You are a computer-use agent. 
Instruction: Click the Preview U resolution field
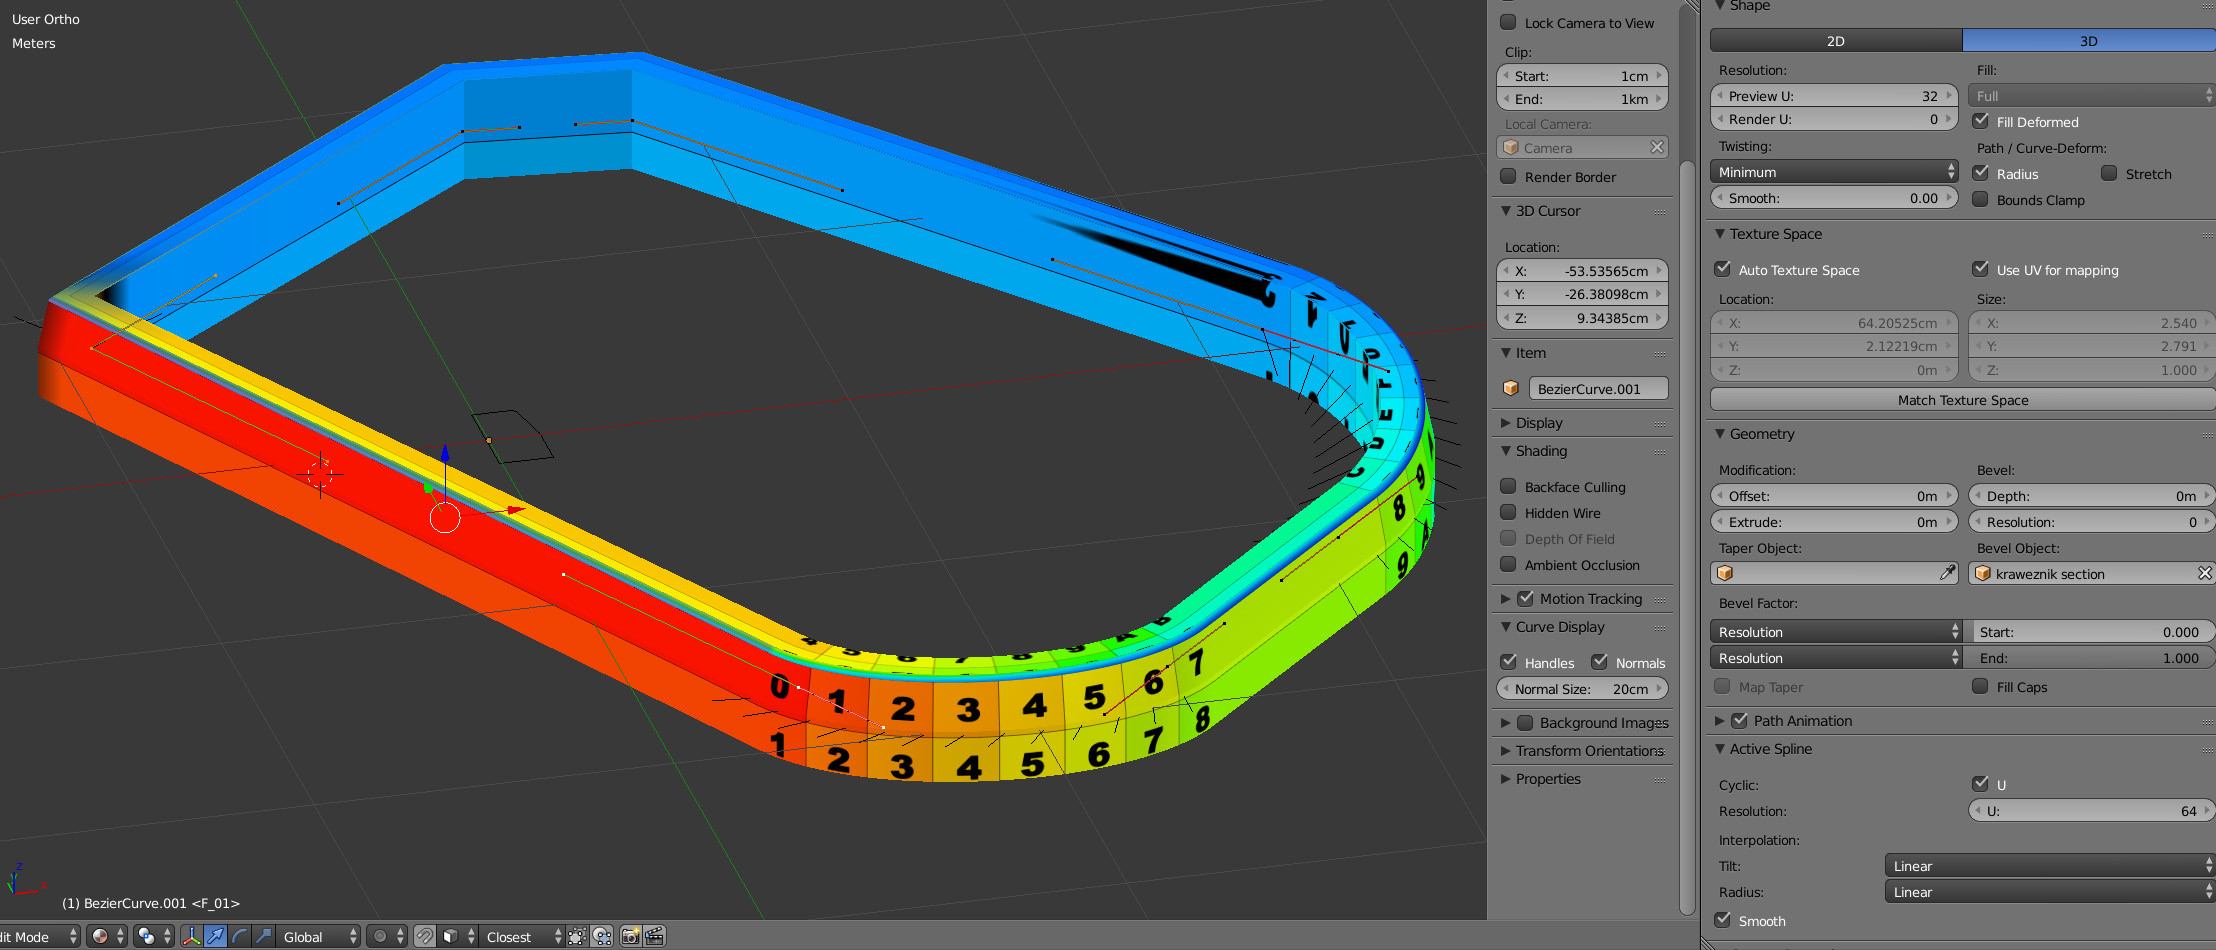1834,96
